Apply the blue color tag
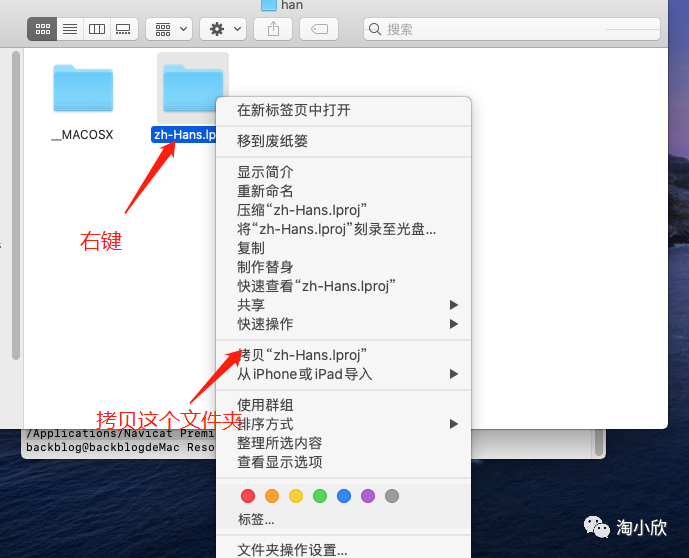The image size is (689, 558). 344,496
